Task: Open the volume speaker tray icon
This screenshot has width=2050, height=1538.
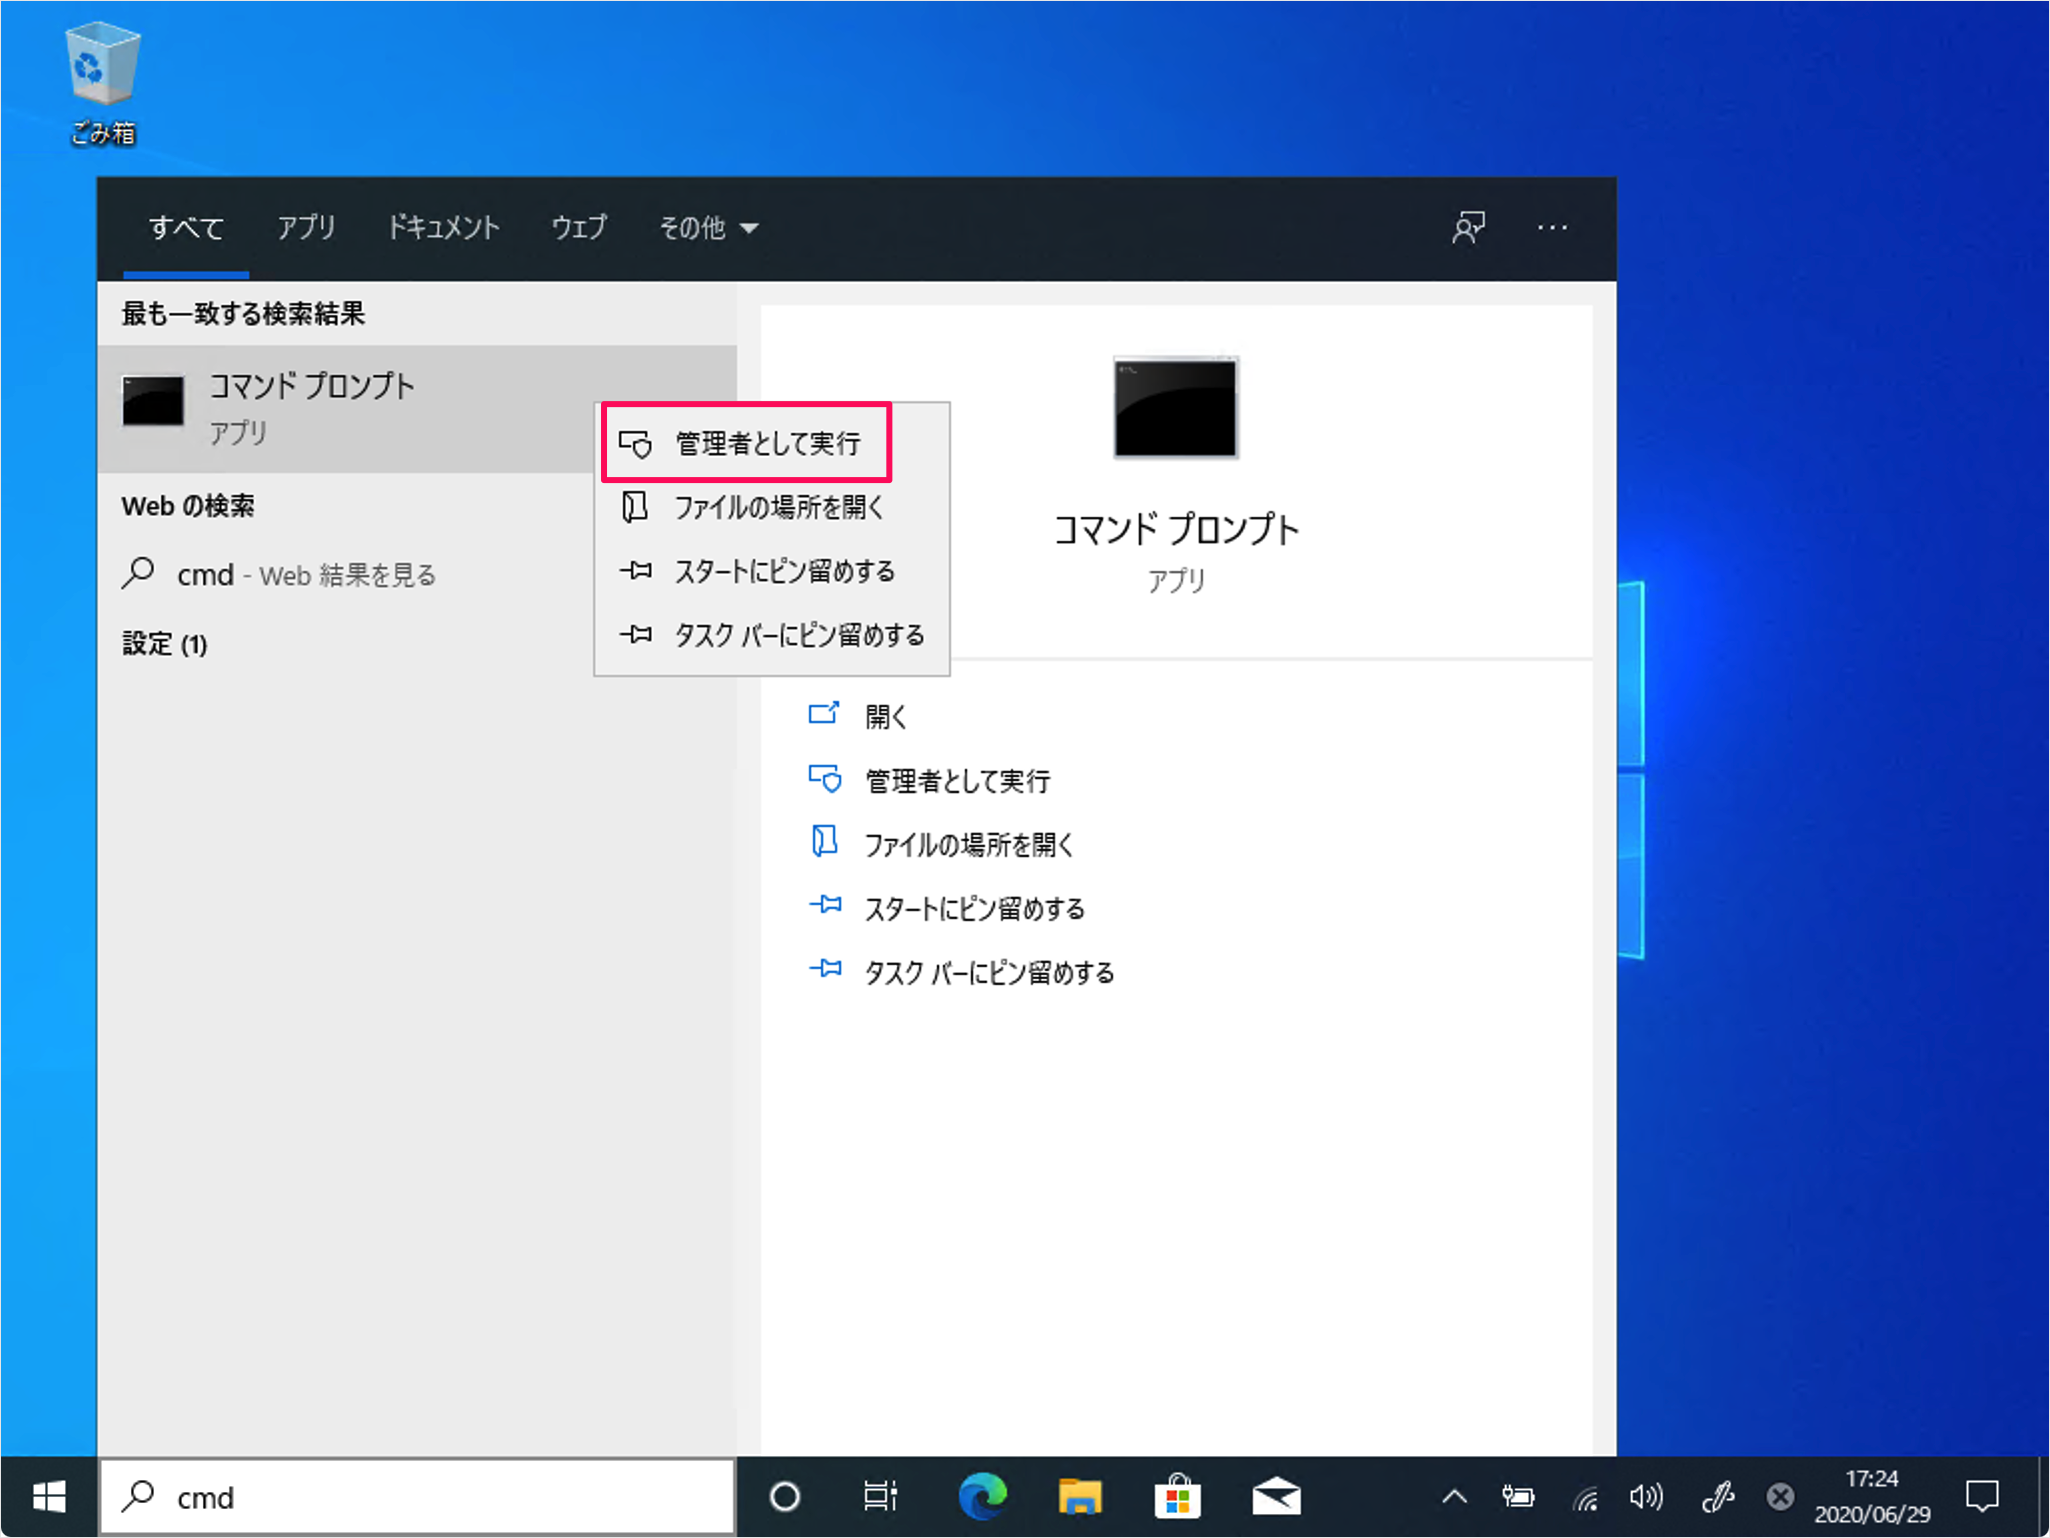Action: click(1646, 1497)
